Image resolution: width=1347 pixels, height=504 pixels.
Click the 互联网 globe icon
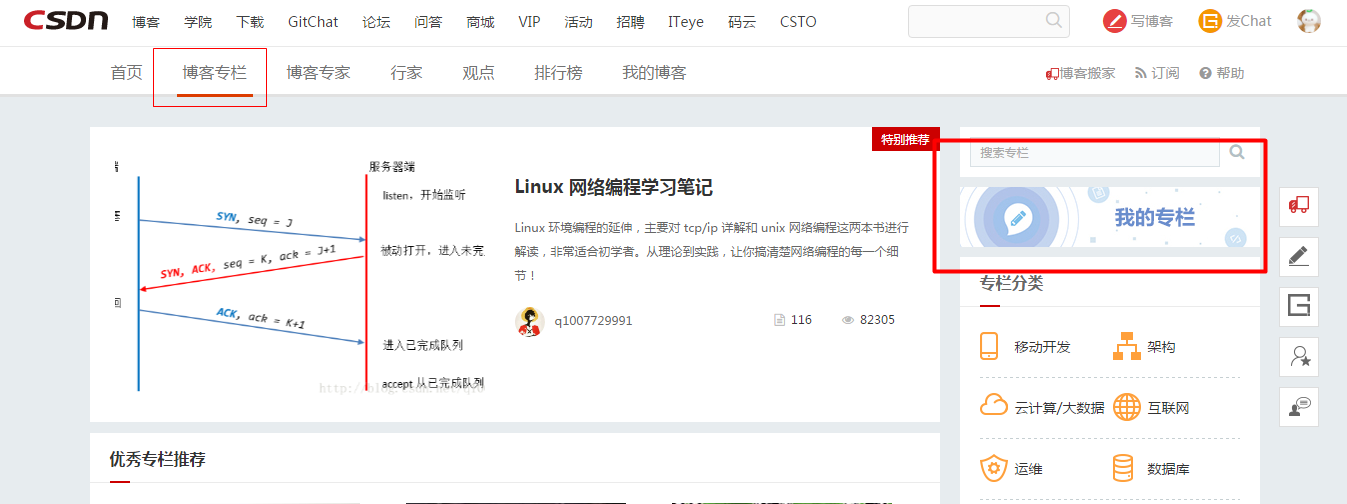(x=1127, y=407)
